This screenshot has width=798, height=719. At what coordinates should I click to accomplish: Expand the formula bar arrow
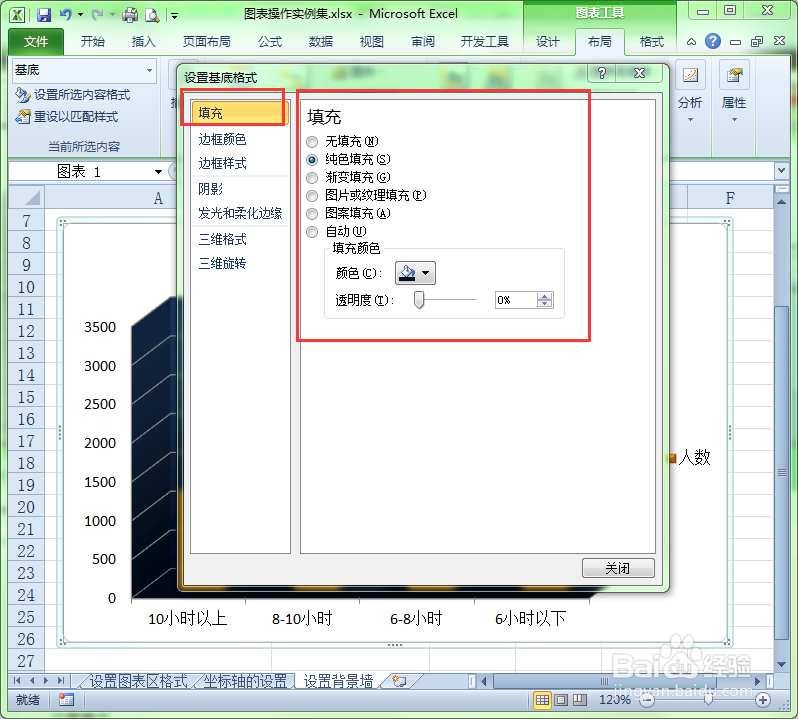pyautogui.click(x=782, y=170)
